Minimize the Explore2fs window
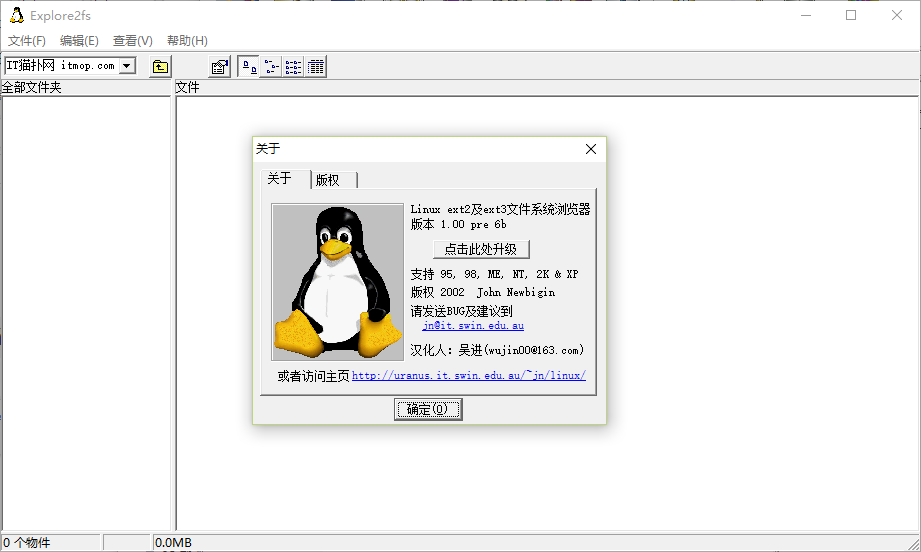This screenshot has width=921, height=552. [x=806, y=15]
